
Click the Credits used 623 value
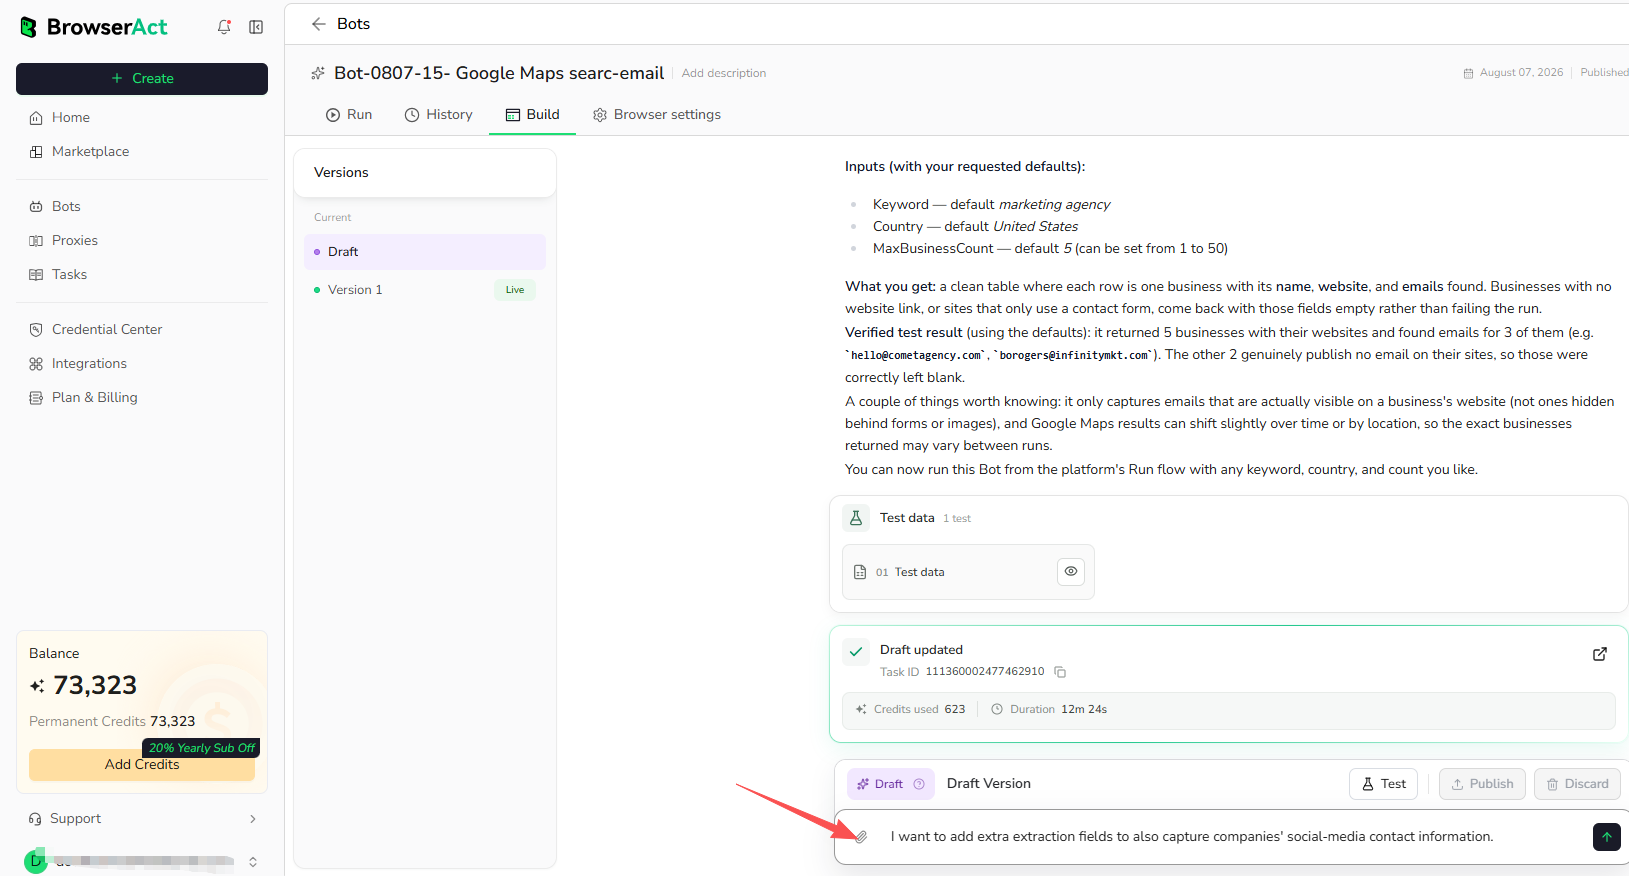[x=955, y=710]
